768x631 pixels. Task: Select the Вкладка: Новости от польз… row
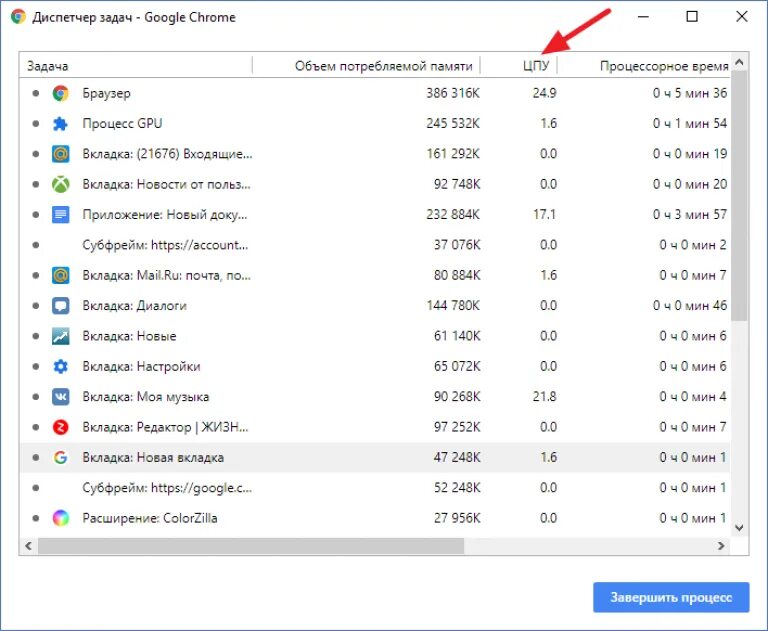click(x=375, y=184)
